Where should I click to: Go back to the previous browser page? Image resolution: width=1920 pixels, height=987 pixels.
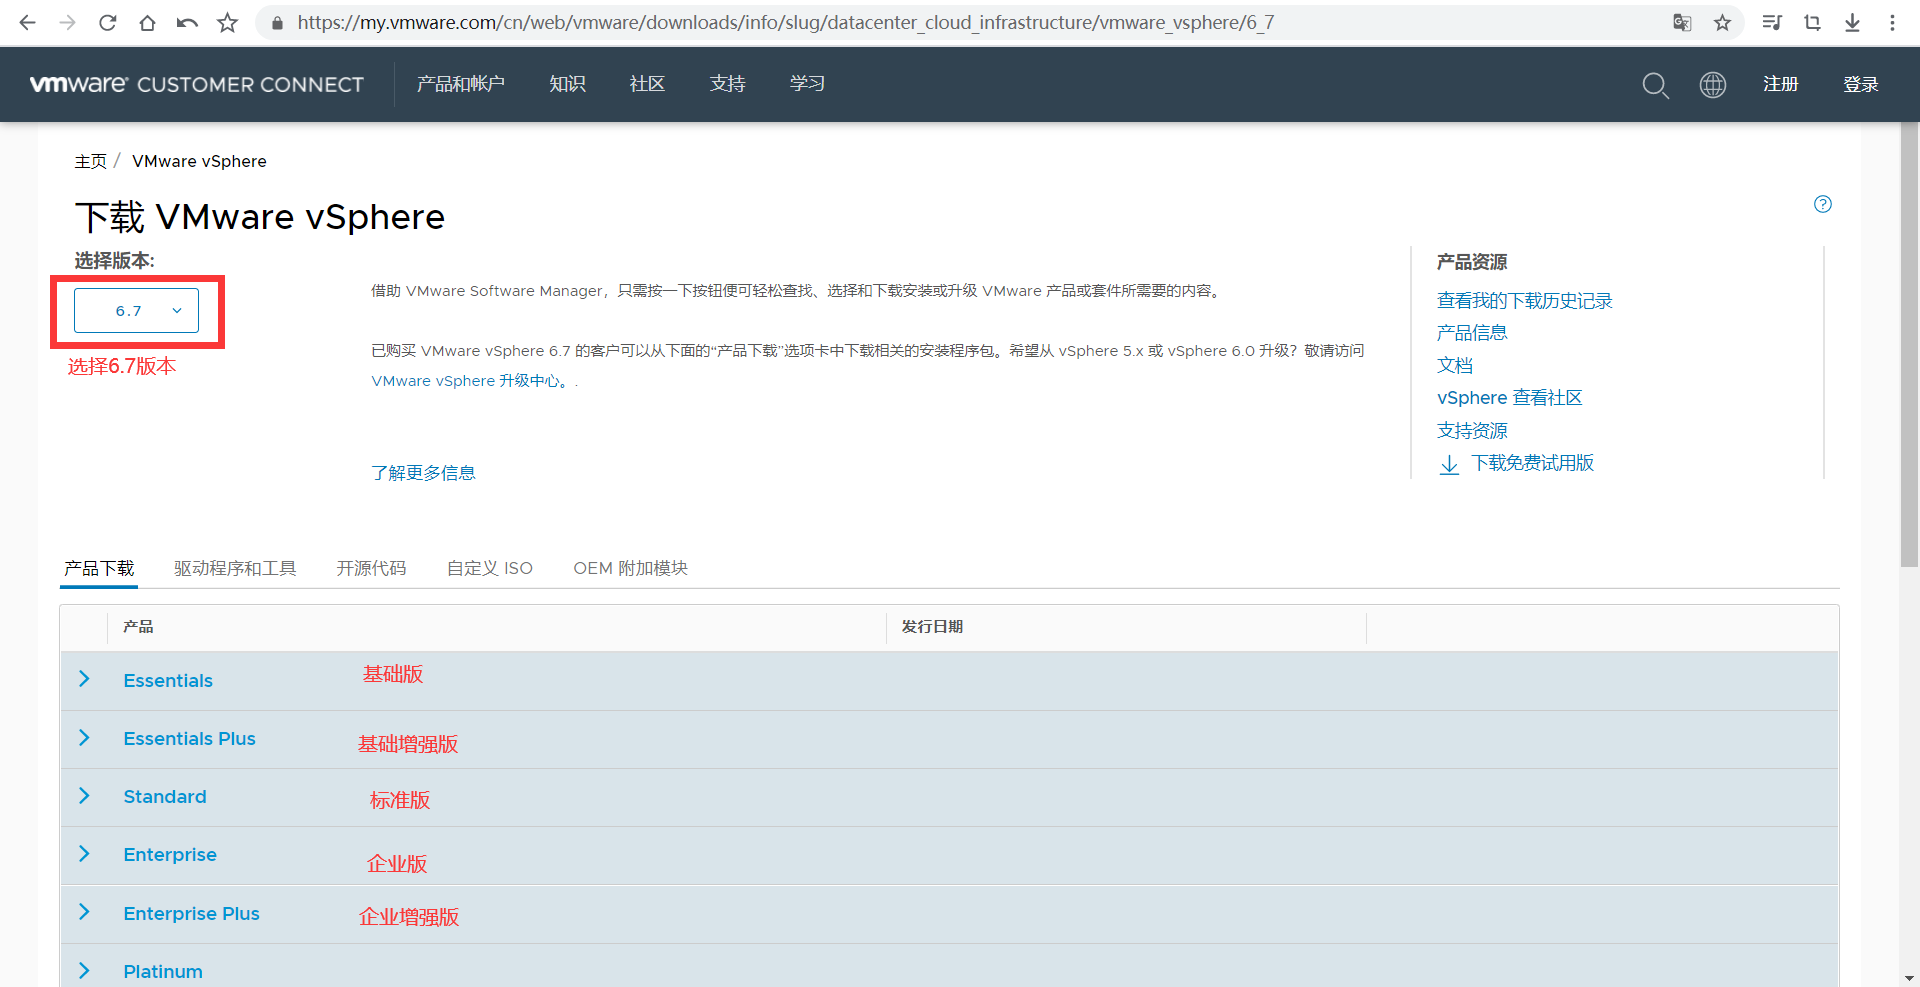pyautogui.click(x=28, y=23)
